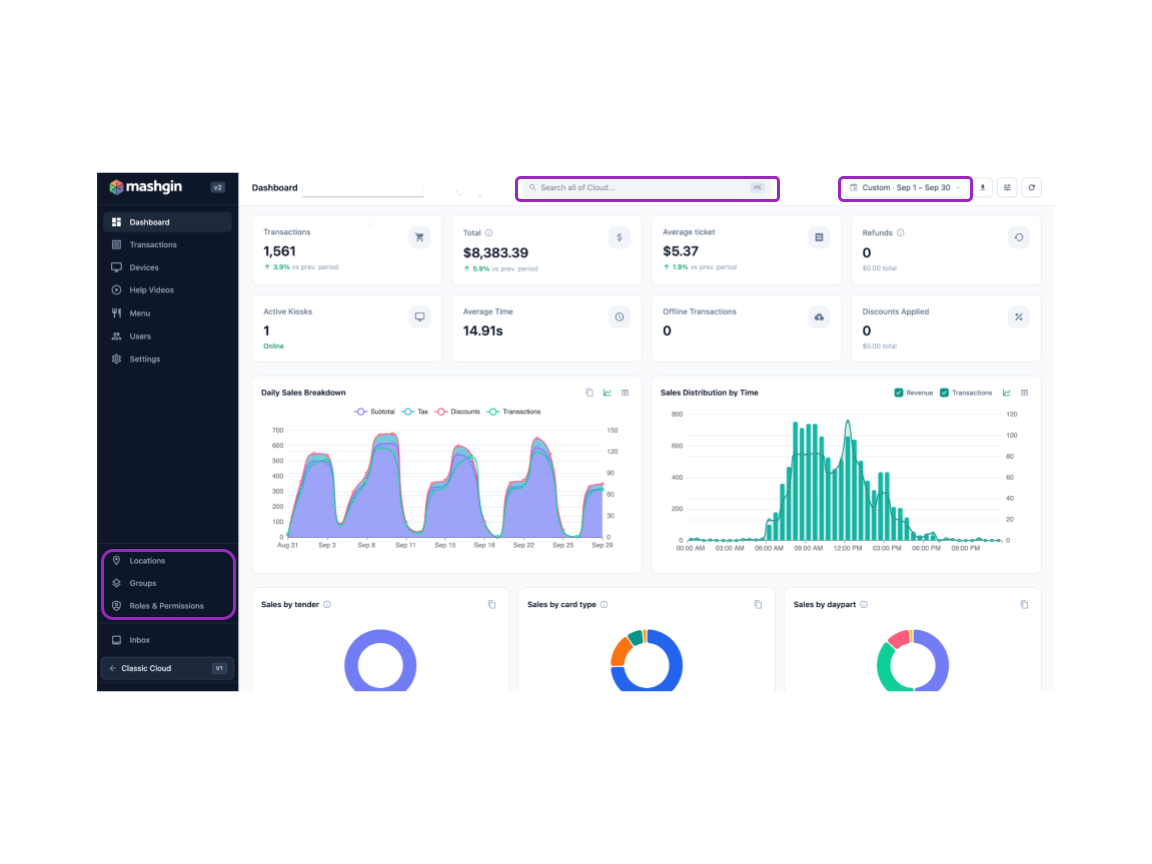This screenshot has width=1152, height=864.
Task: Open the filter settings icon in the top bar
Action: pos(1007,188)
